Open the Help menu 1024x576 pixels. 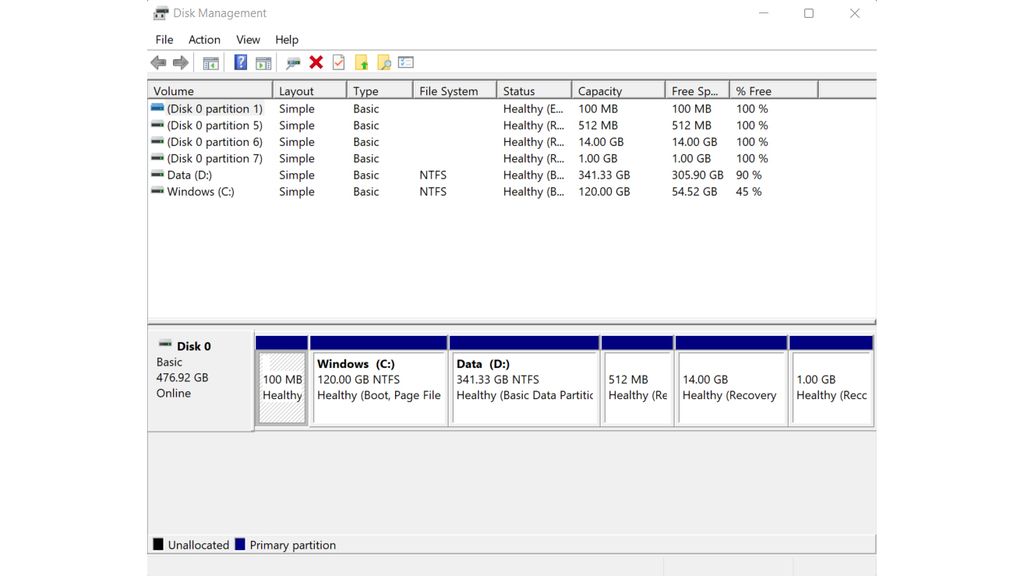[x=287, y=39]
